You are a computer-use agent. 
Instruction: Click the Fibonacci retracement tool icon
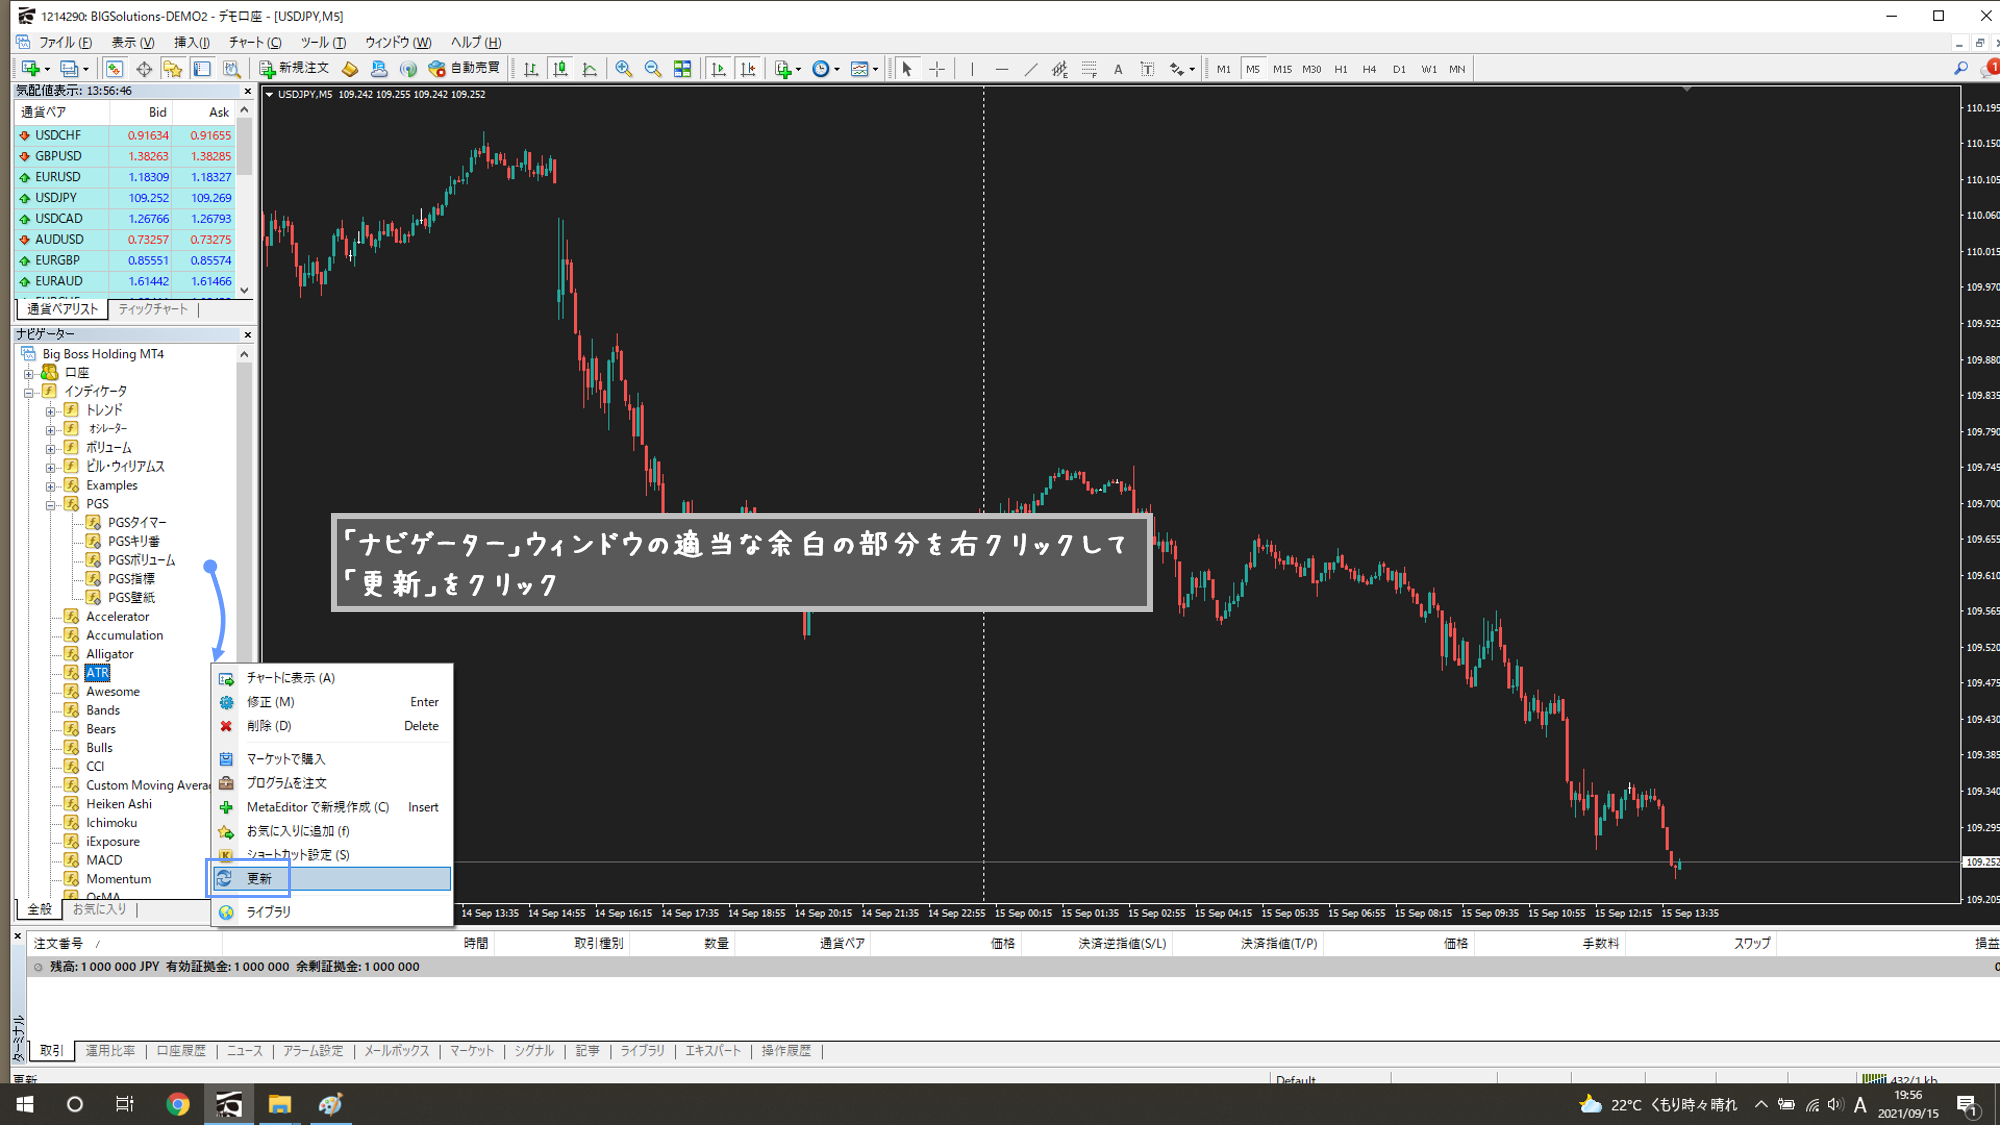[x=1089, y=69]
